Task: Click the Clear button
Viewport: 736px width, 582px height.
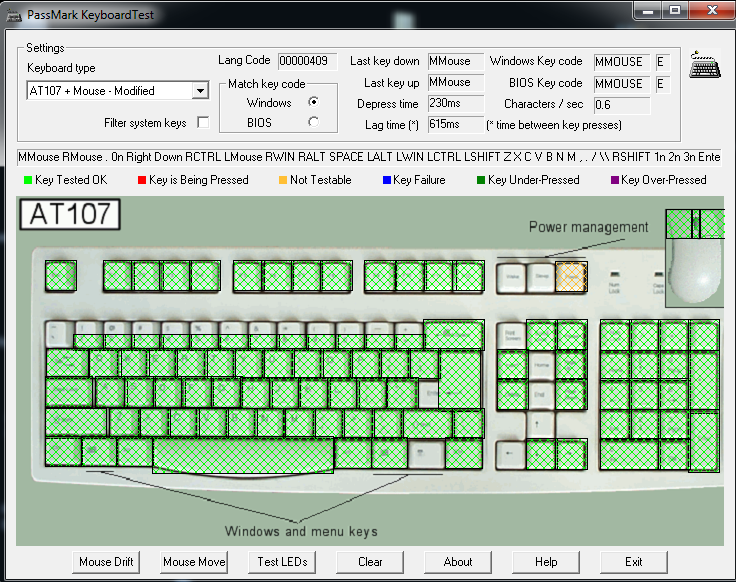Action: pyautogui.click(x=370, y=562)
